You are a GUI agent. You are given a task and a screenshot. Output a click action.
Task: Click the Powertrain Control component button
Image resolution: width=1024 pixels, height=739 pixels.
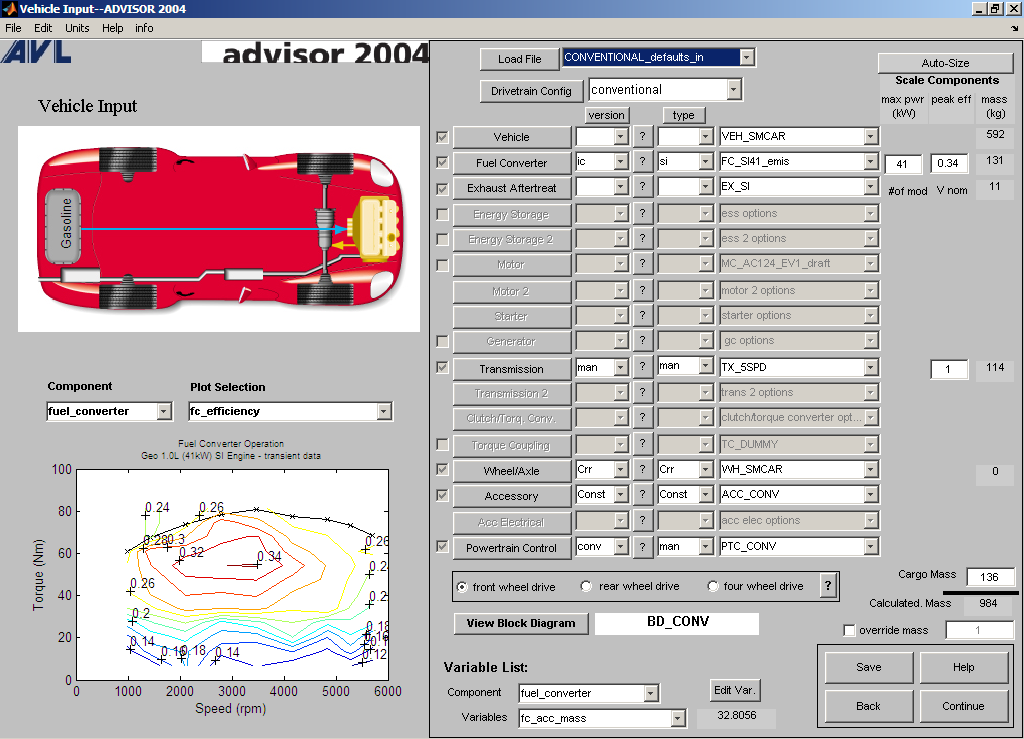pos(511,548)
